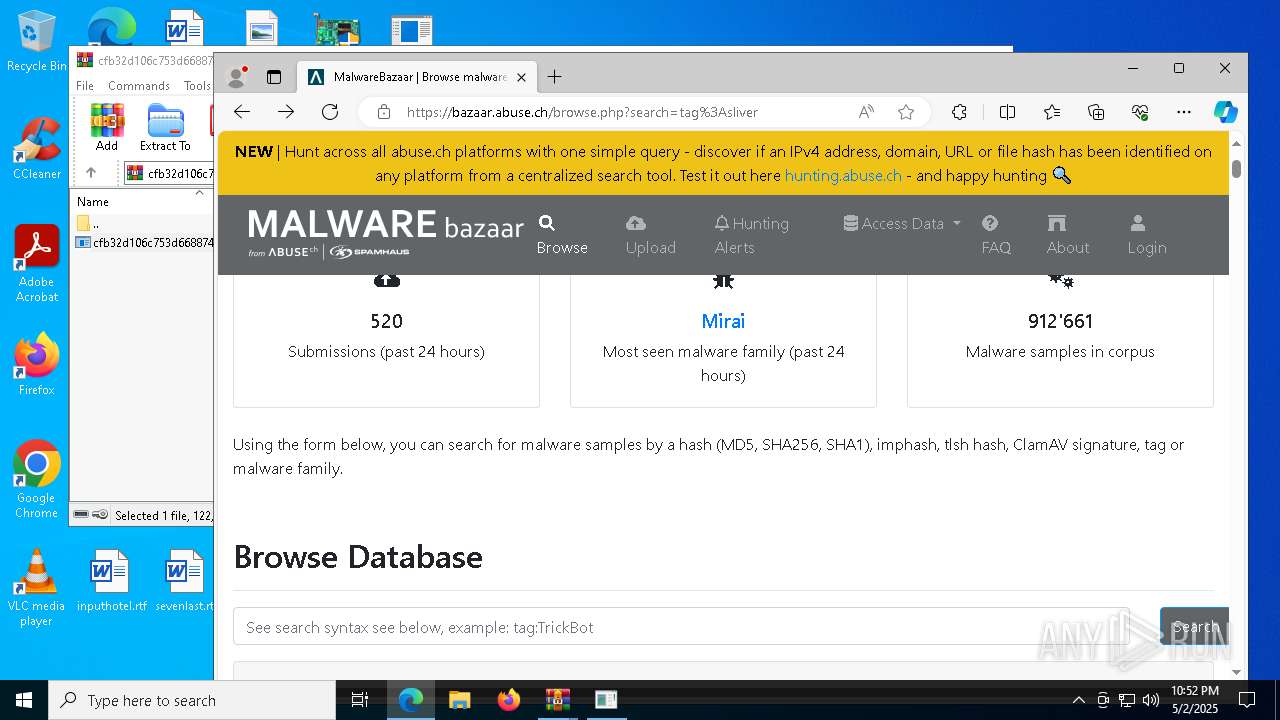Open Task View on taskbar
This screenshot has height=720, width=1280.
pyautogui.click(x=360, y=700)
